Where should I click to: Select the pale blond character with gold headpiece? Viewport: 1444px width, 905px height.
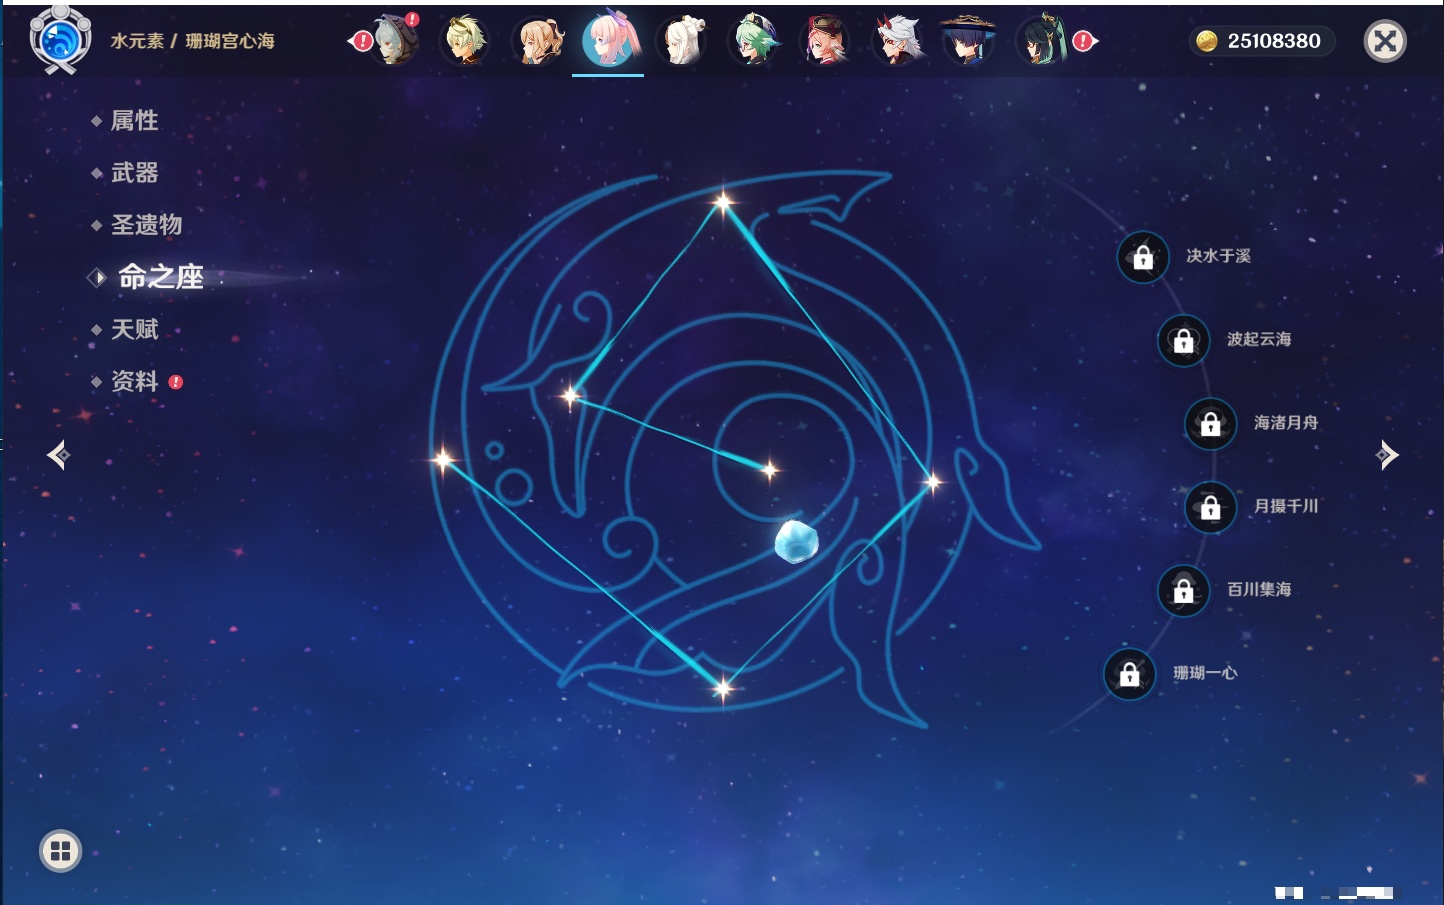pos(465,40)
